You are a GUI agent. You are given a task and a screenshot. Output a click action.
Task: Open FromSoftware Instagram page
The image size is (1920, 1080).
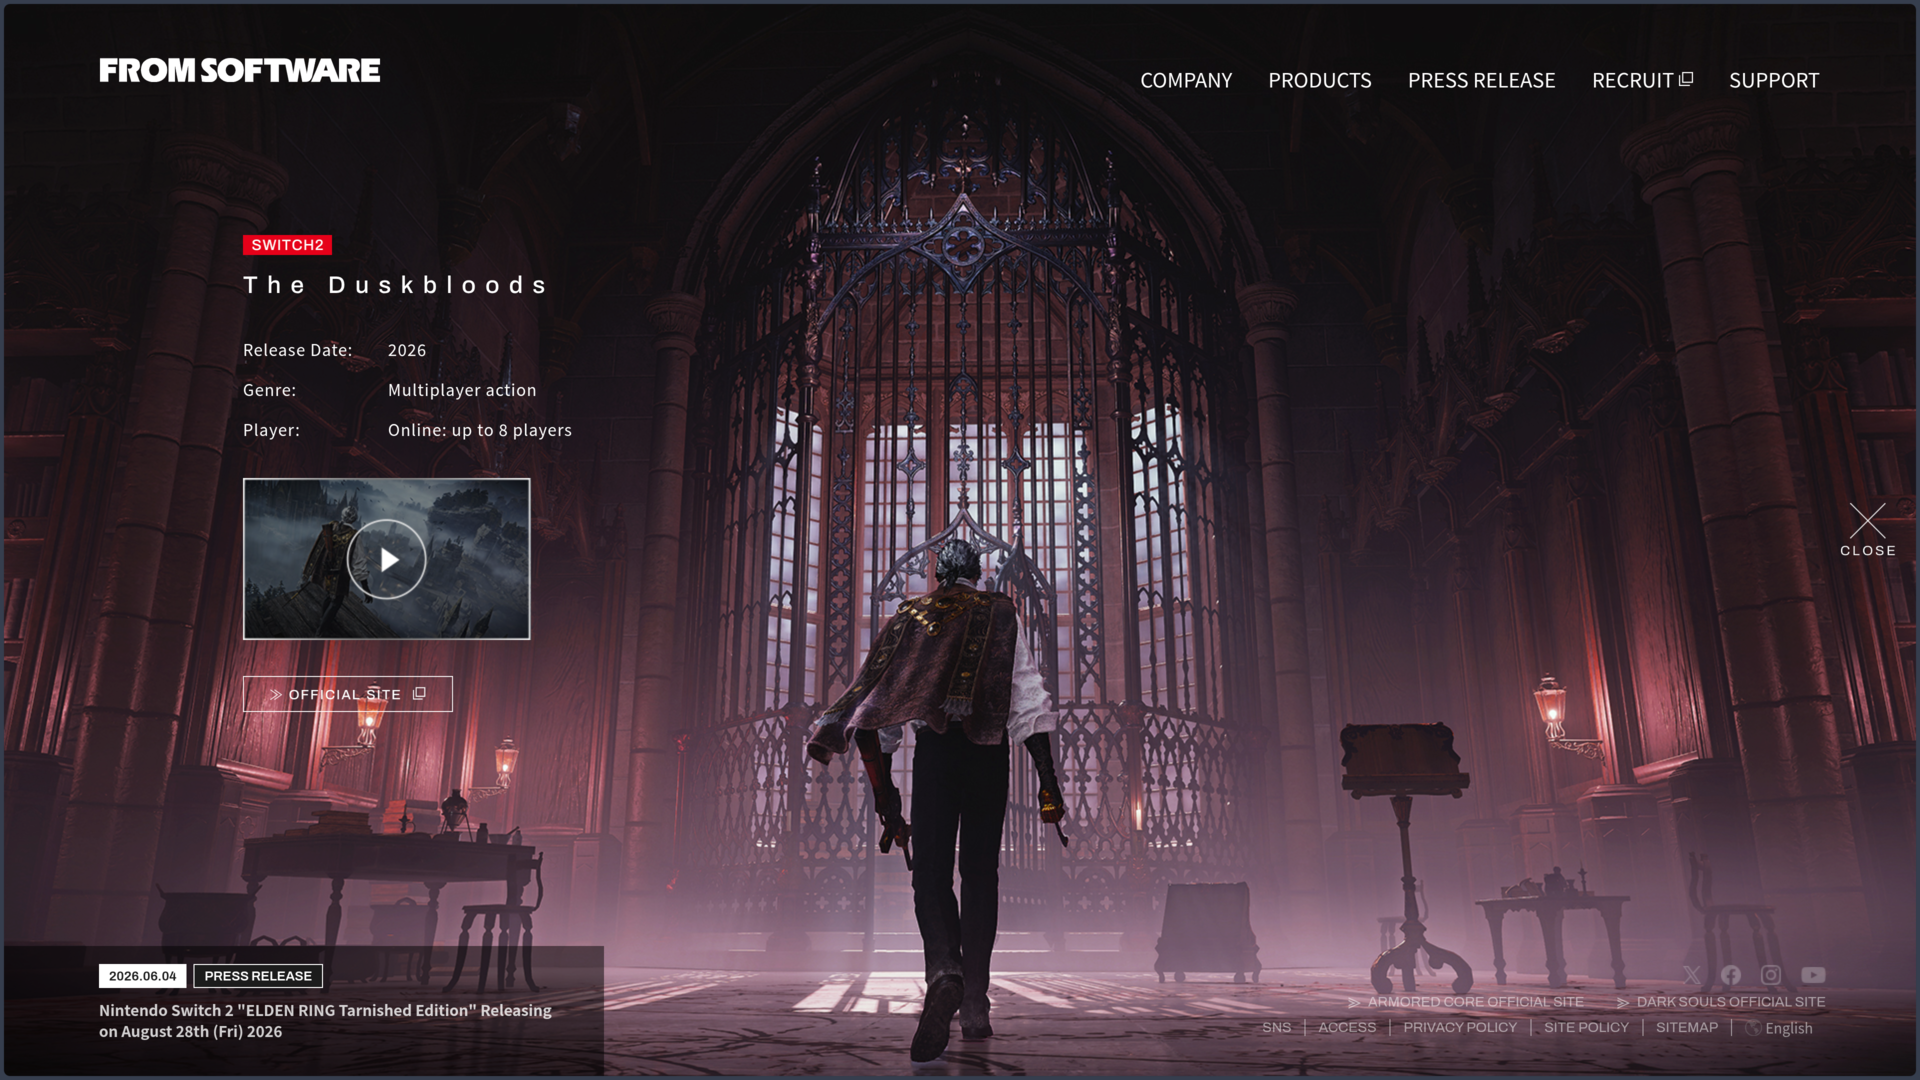click(1771, 975)
